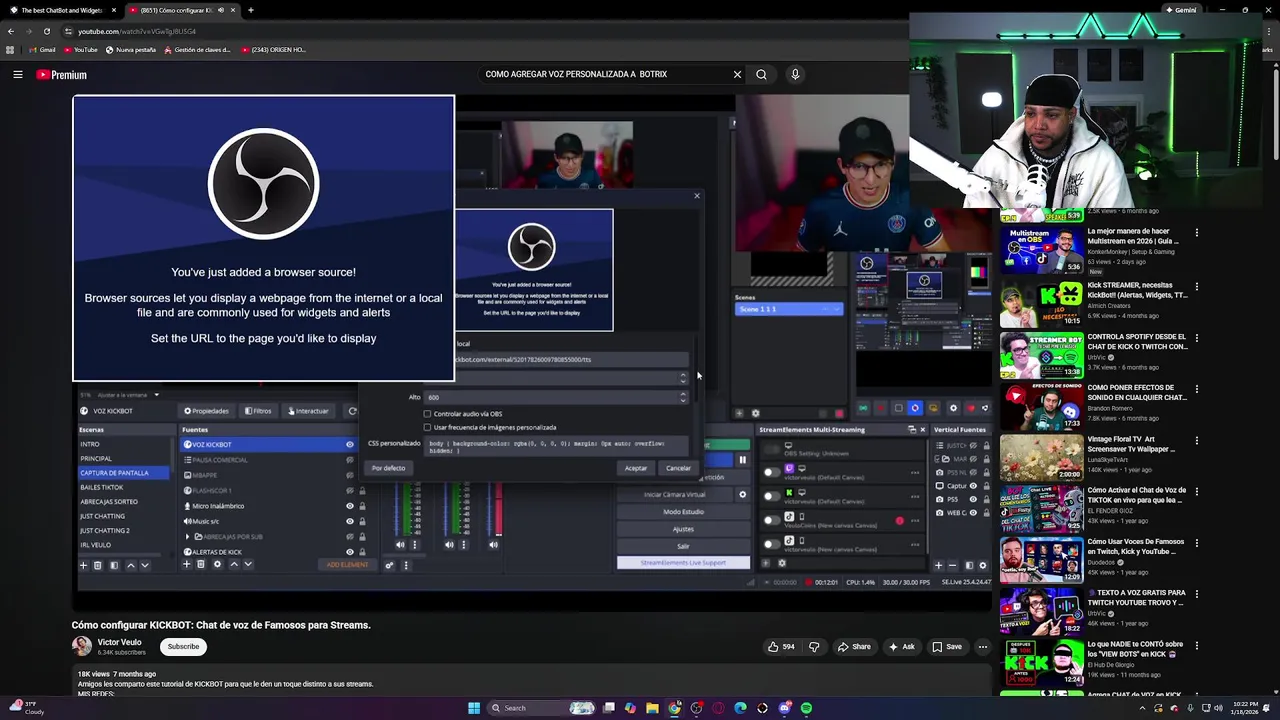Run search with the magnifier button
The image size is (1280, 720).
tap(762, 74)
